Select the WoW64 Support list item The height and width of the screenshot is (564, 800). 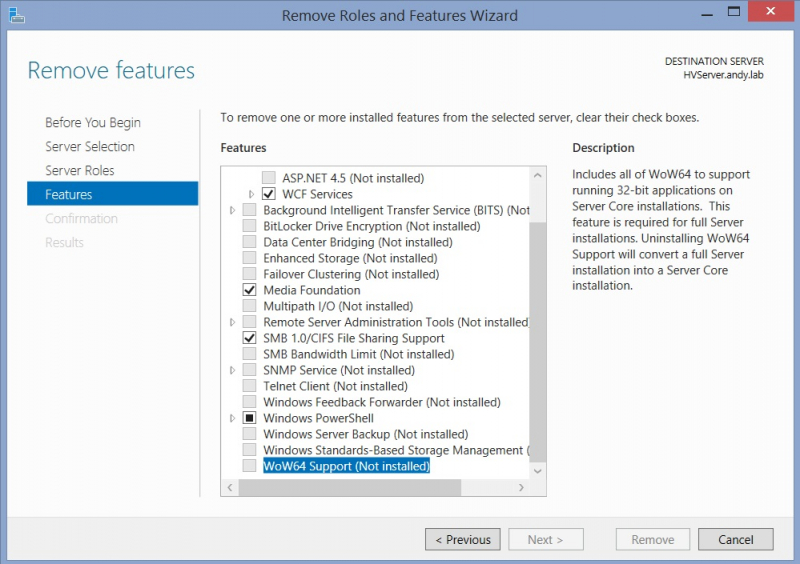click(x=346, y=466)
